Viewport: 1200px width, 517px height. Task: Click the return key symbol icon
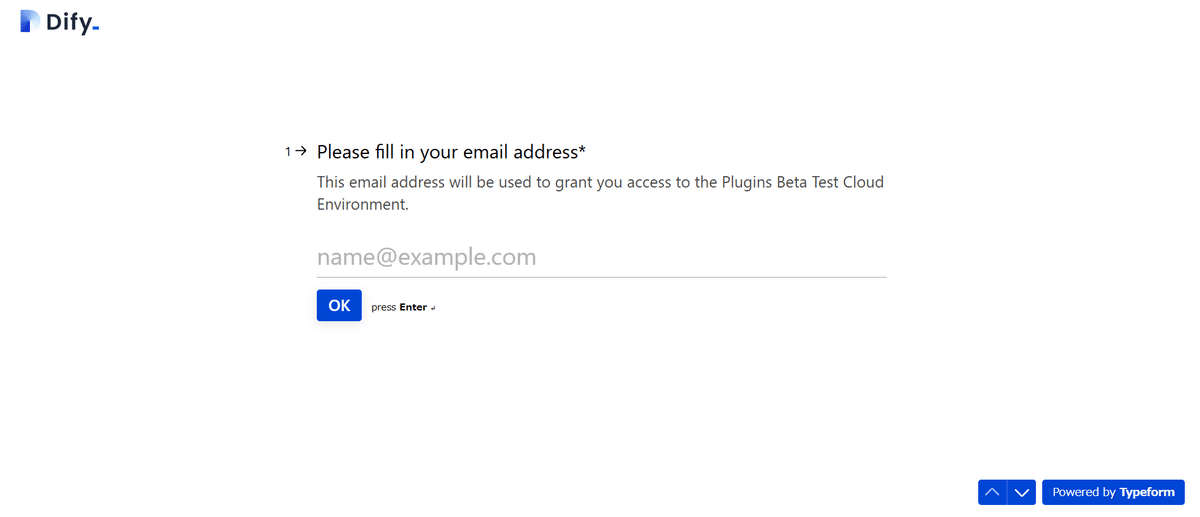coord(433,308)
